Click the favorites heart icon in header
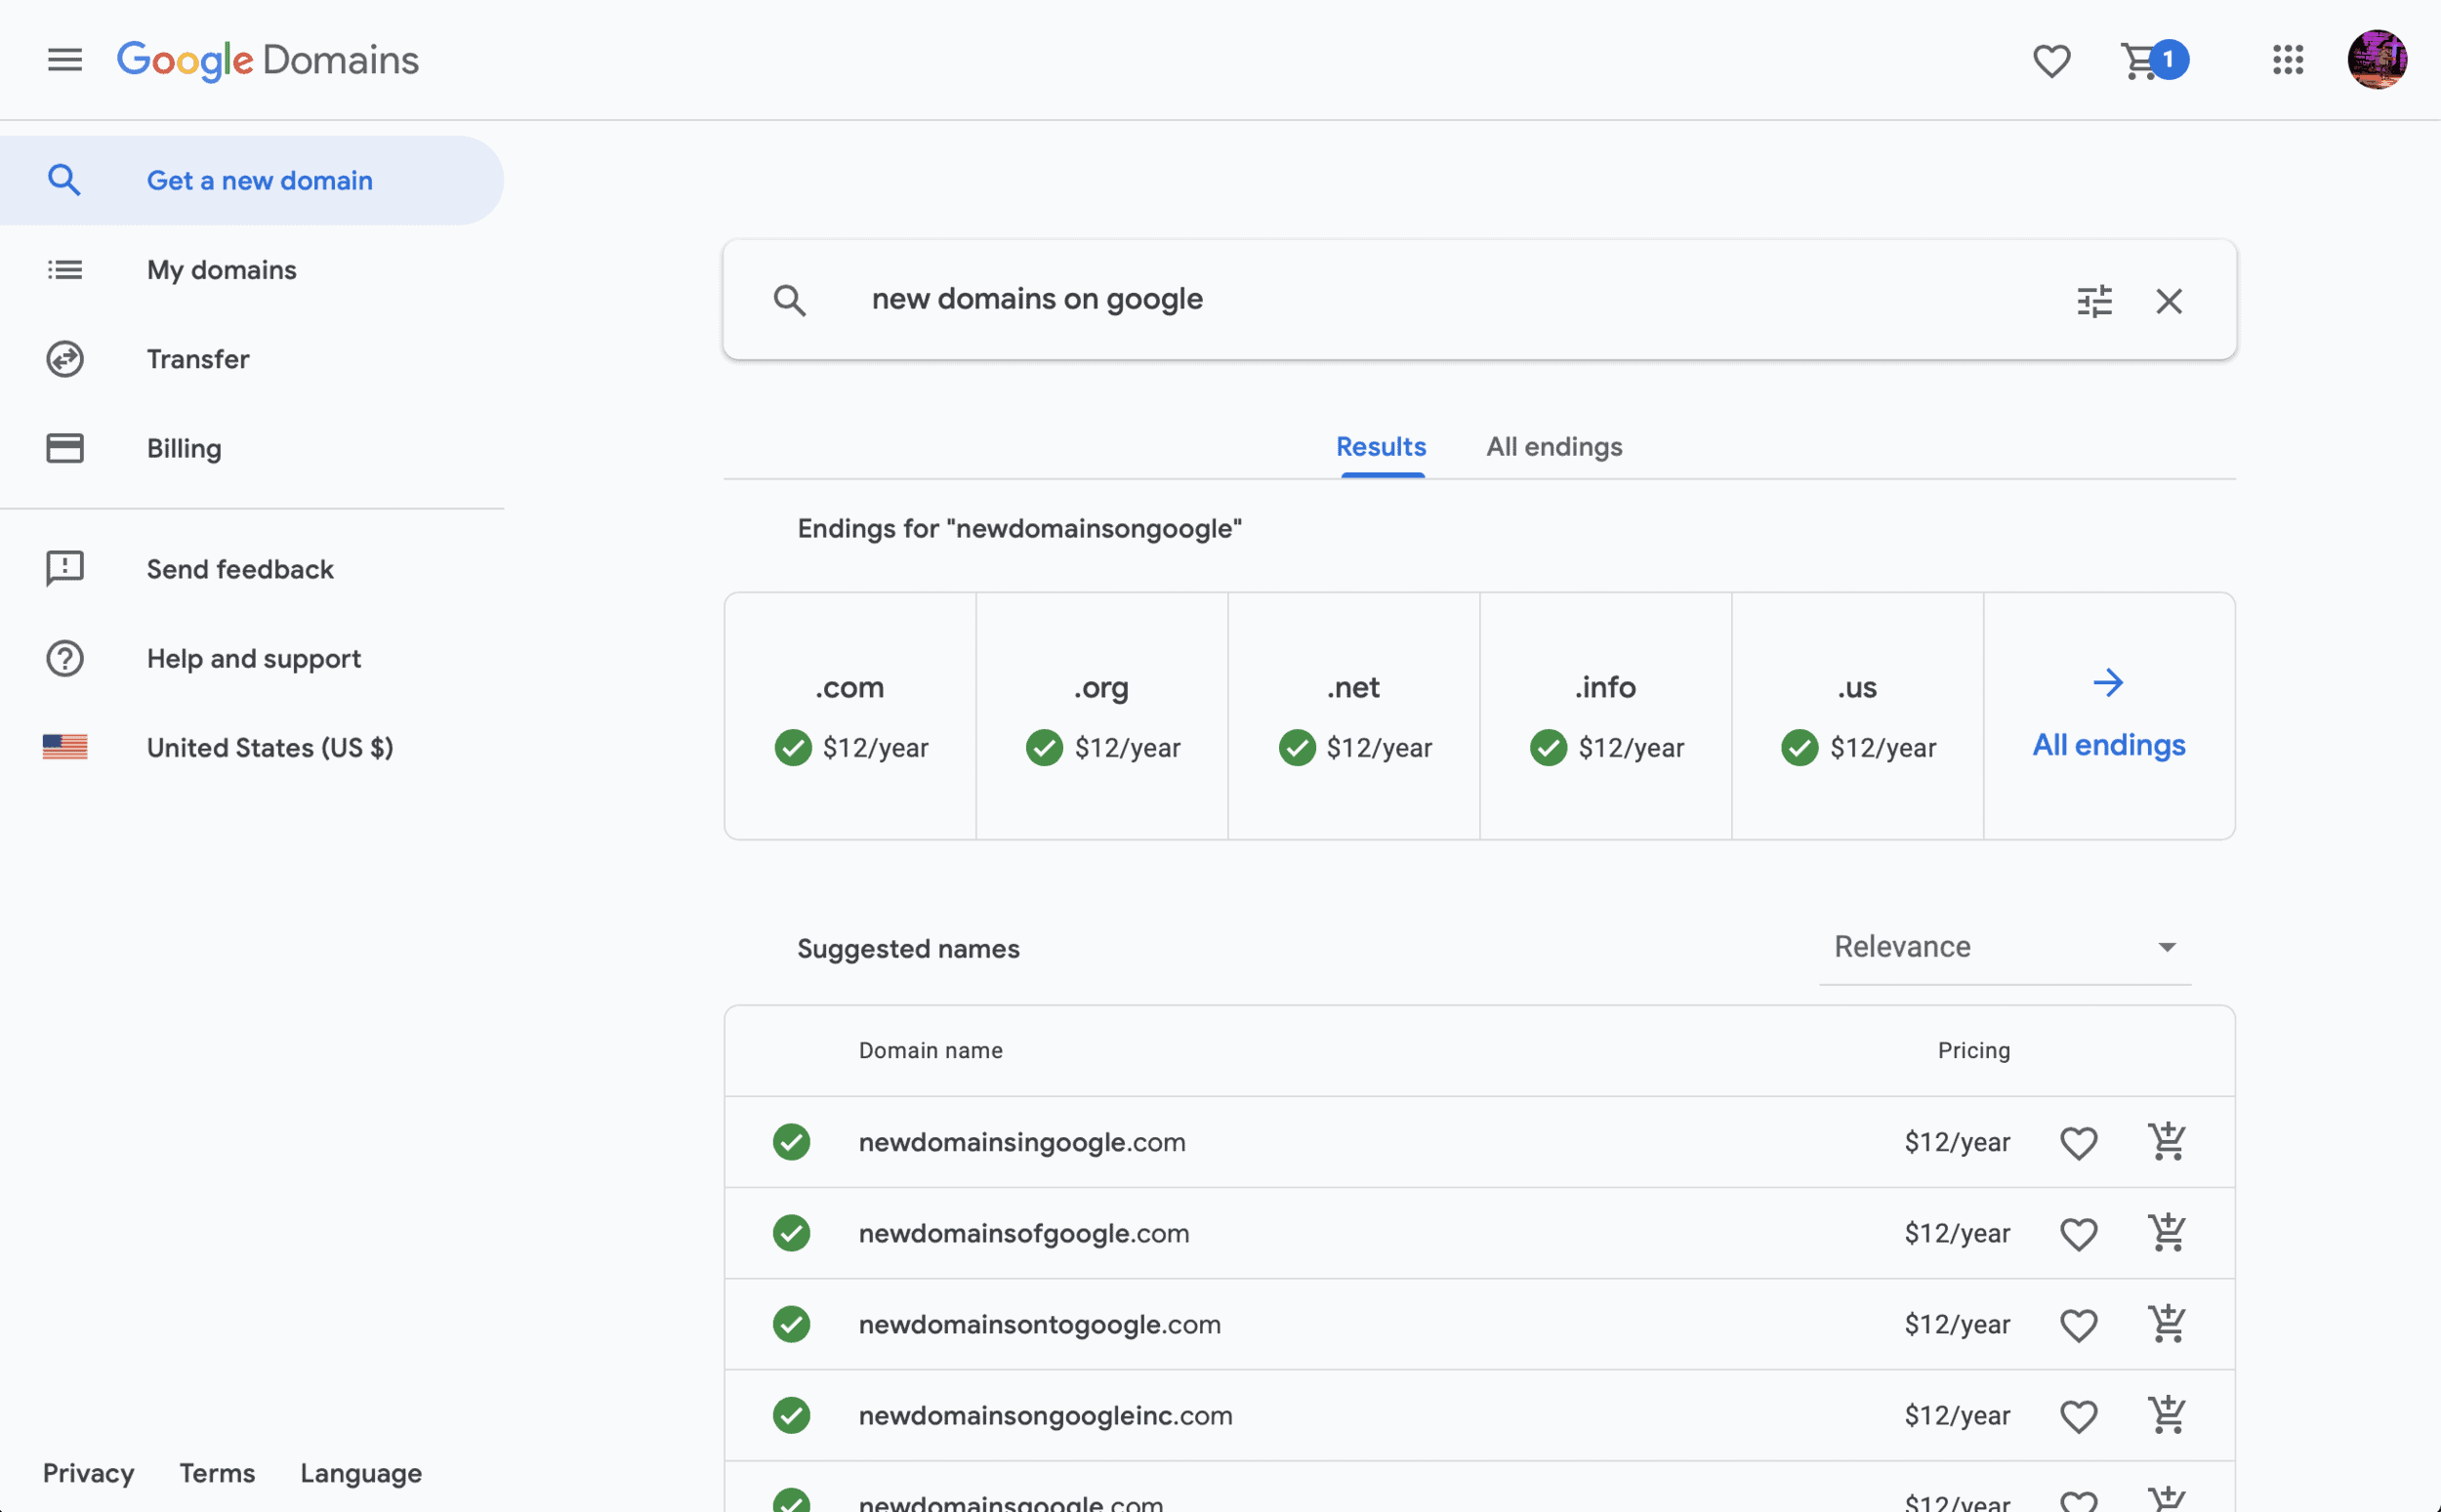Screen dimensions: 2441x1512 (x=2050, y=58)
